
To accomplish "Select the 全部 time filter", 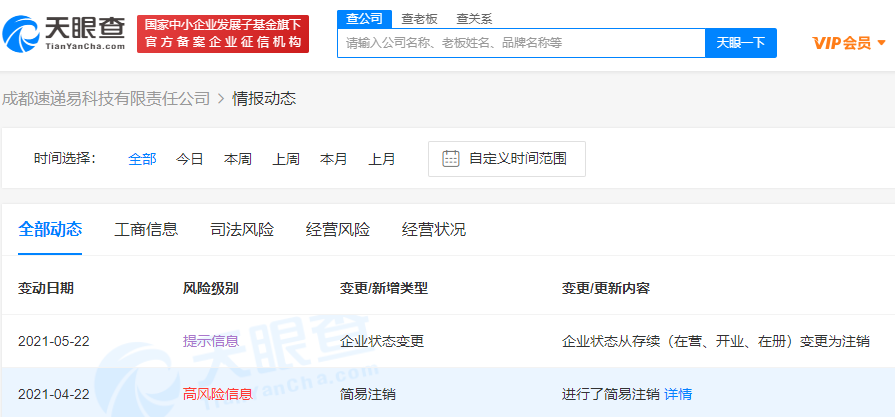I will coord(142,158).
